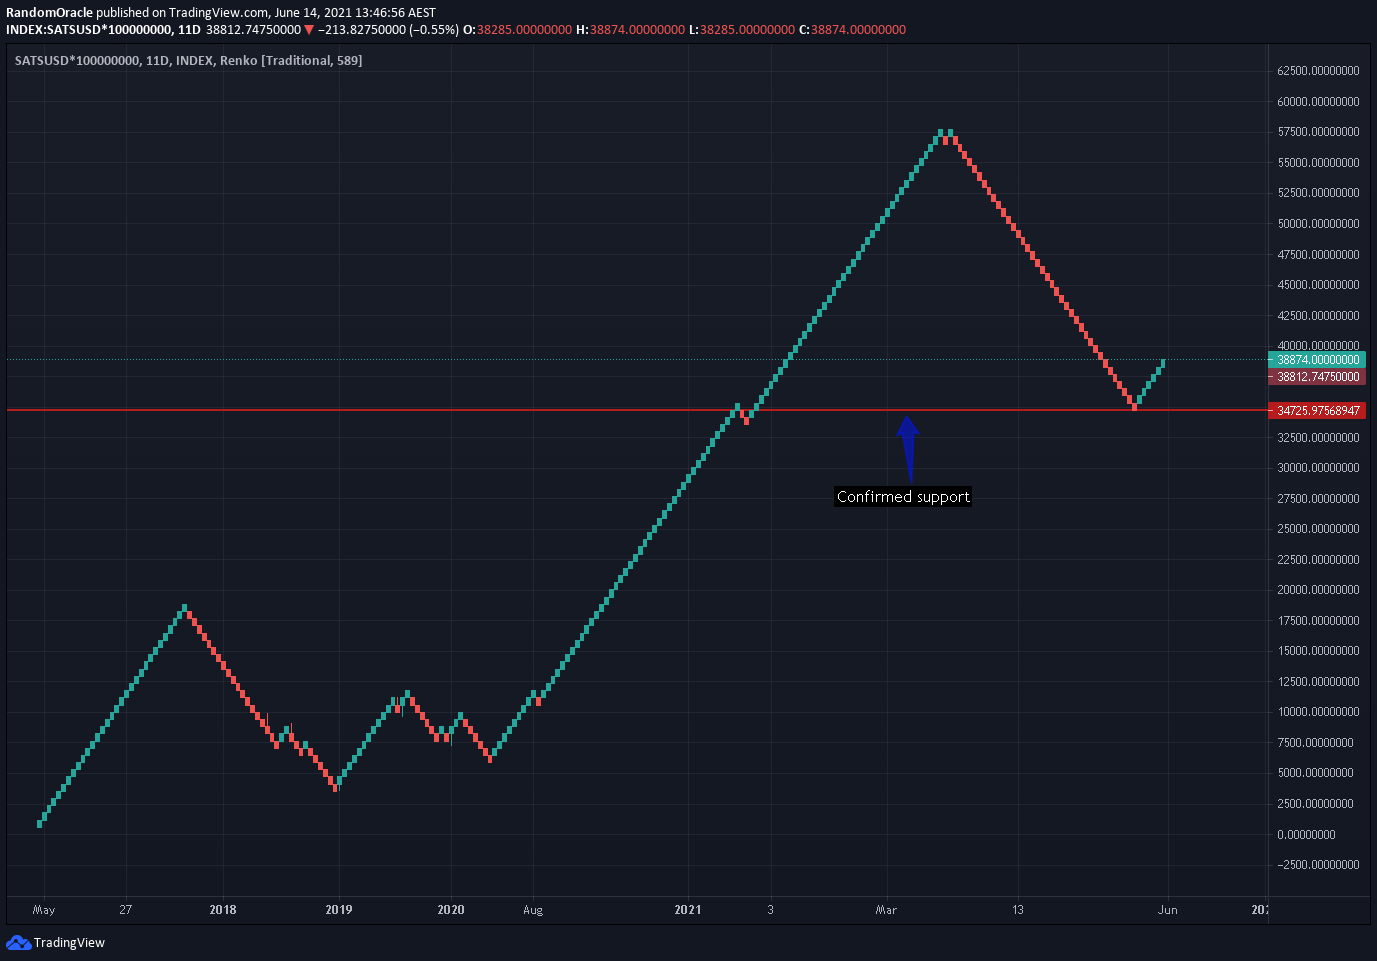Click the high value H:38874.00000000
1377x961 pixels.
coord(630,30)
